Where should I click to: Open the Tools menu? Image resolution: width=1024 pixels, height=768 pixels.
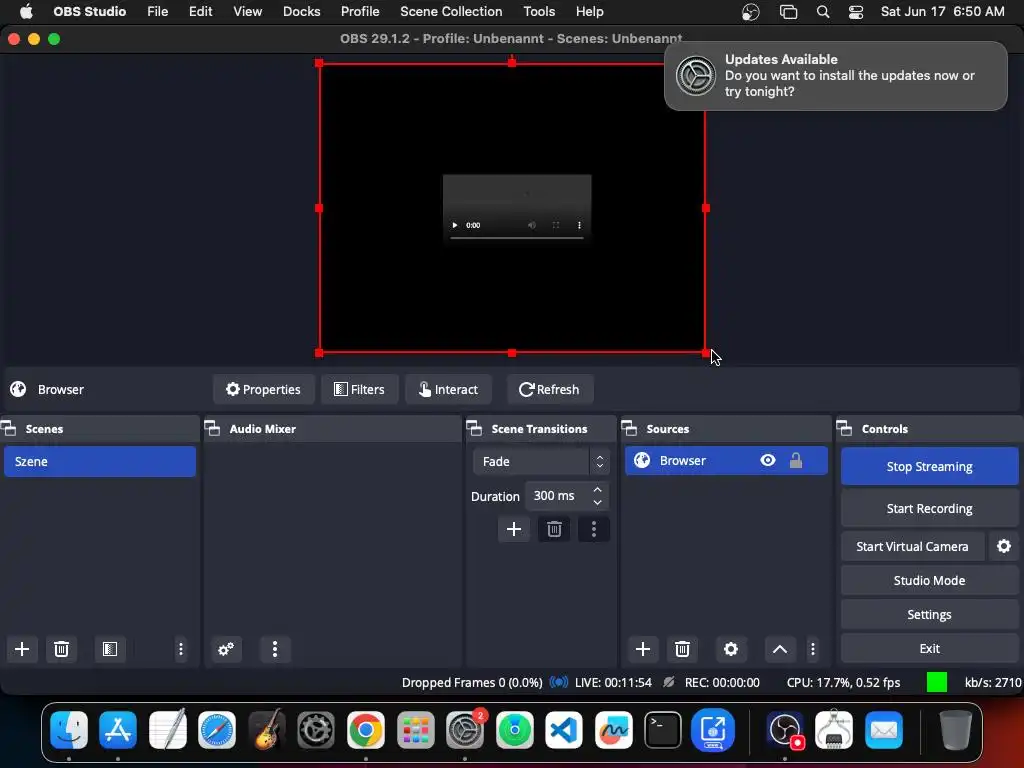[539, 12]
